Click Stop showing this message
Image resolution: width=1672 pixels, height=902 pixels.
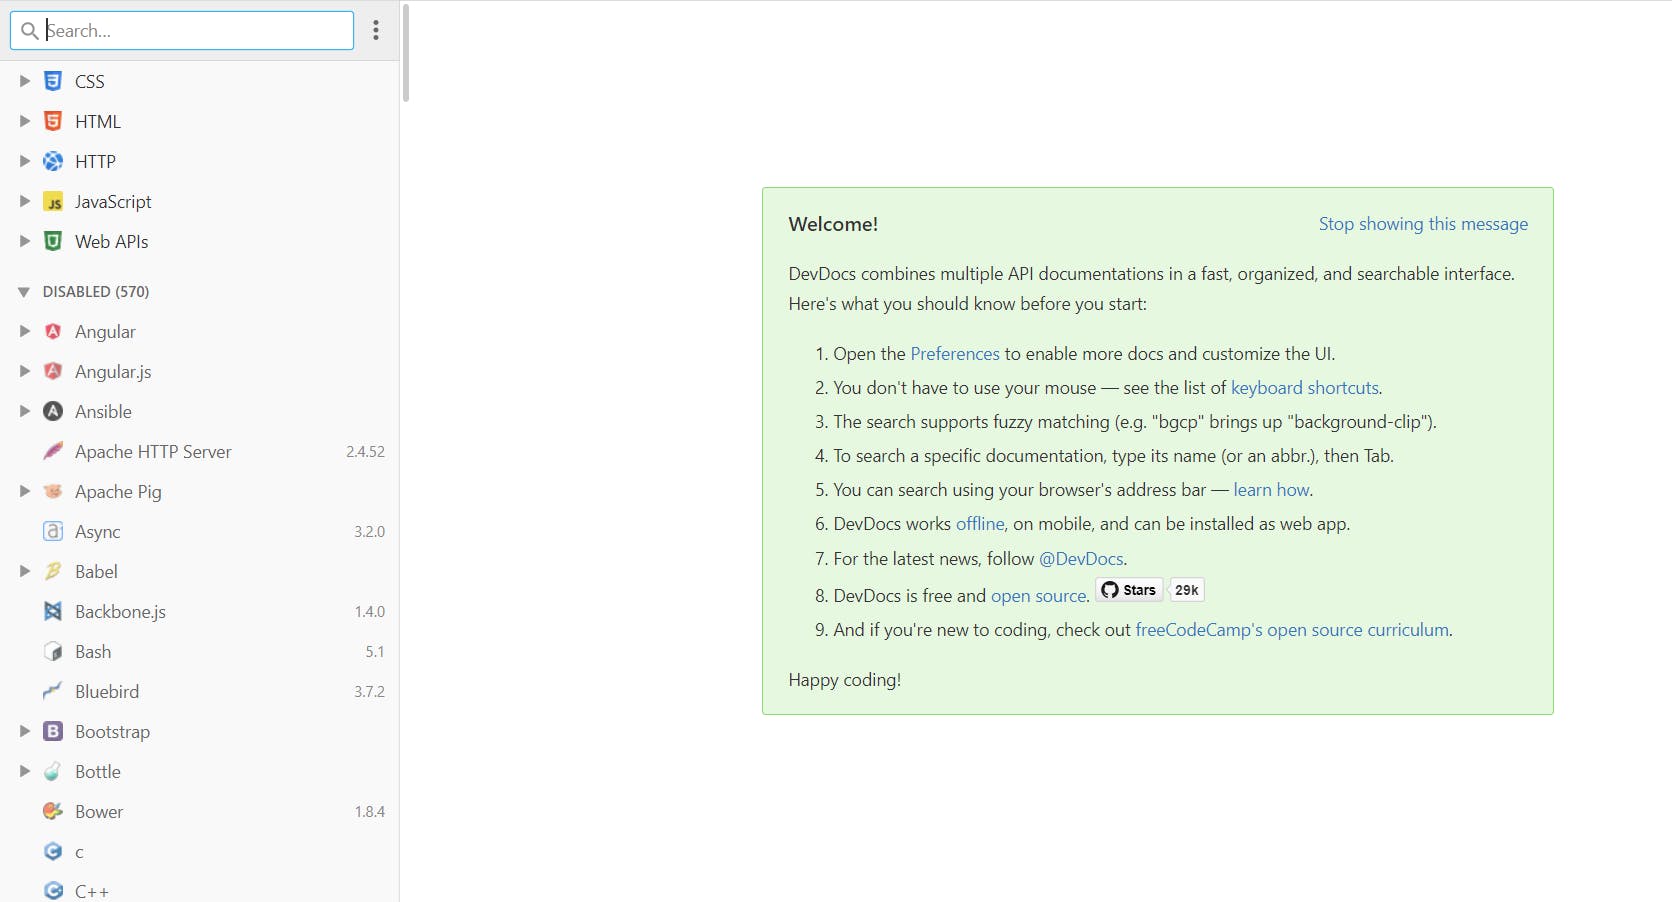[x=1423, y=224]
